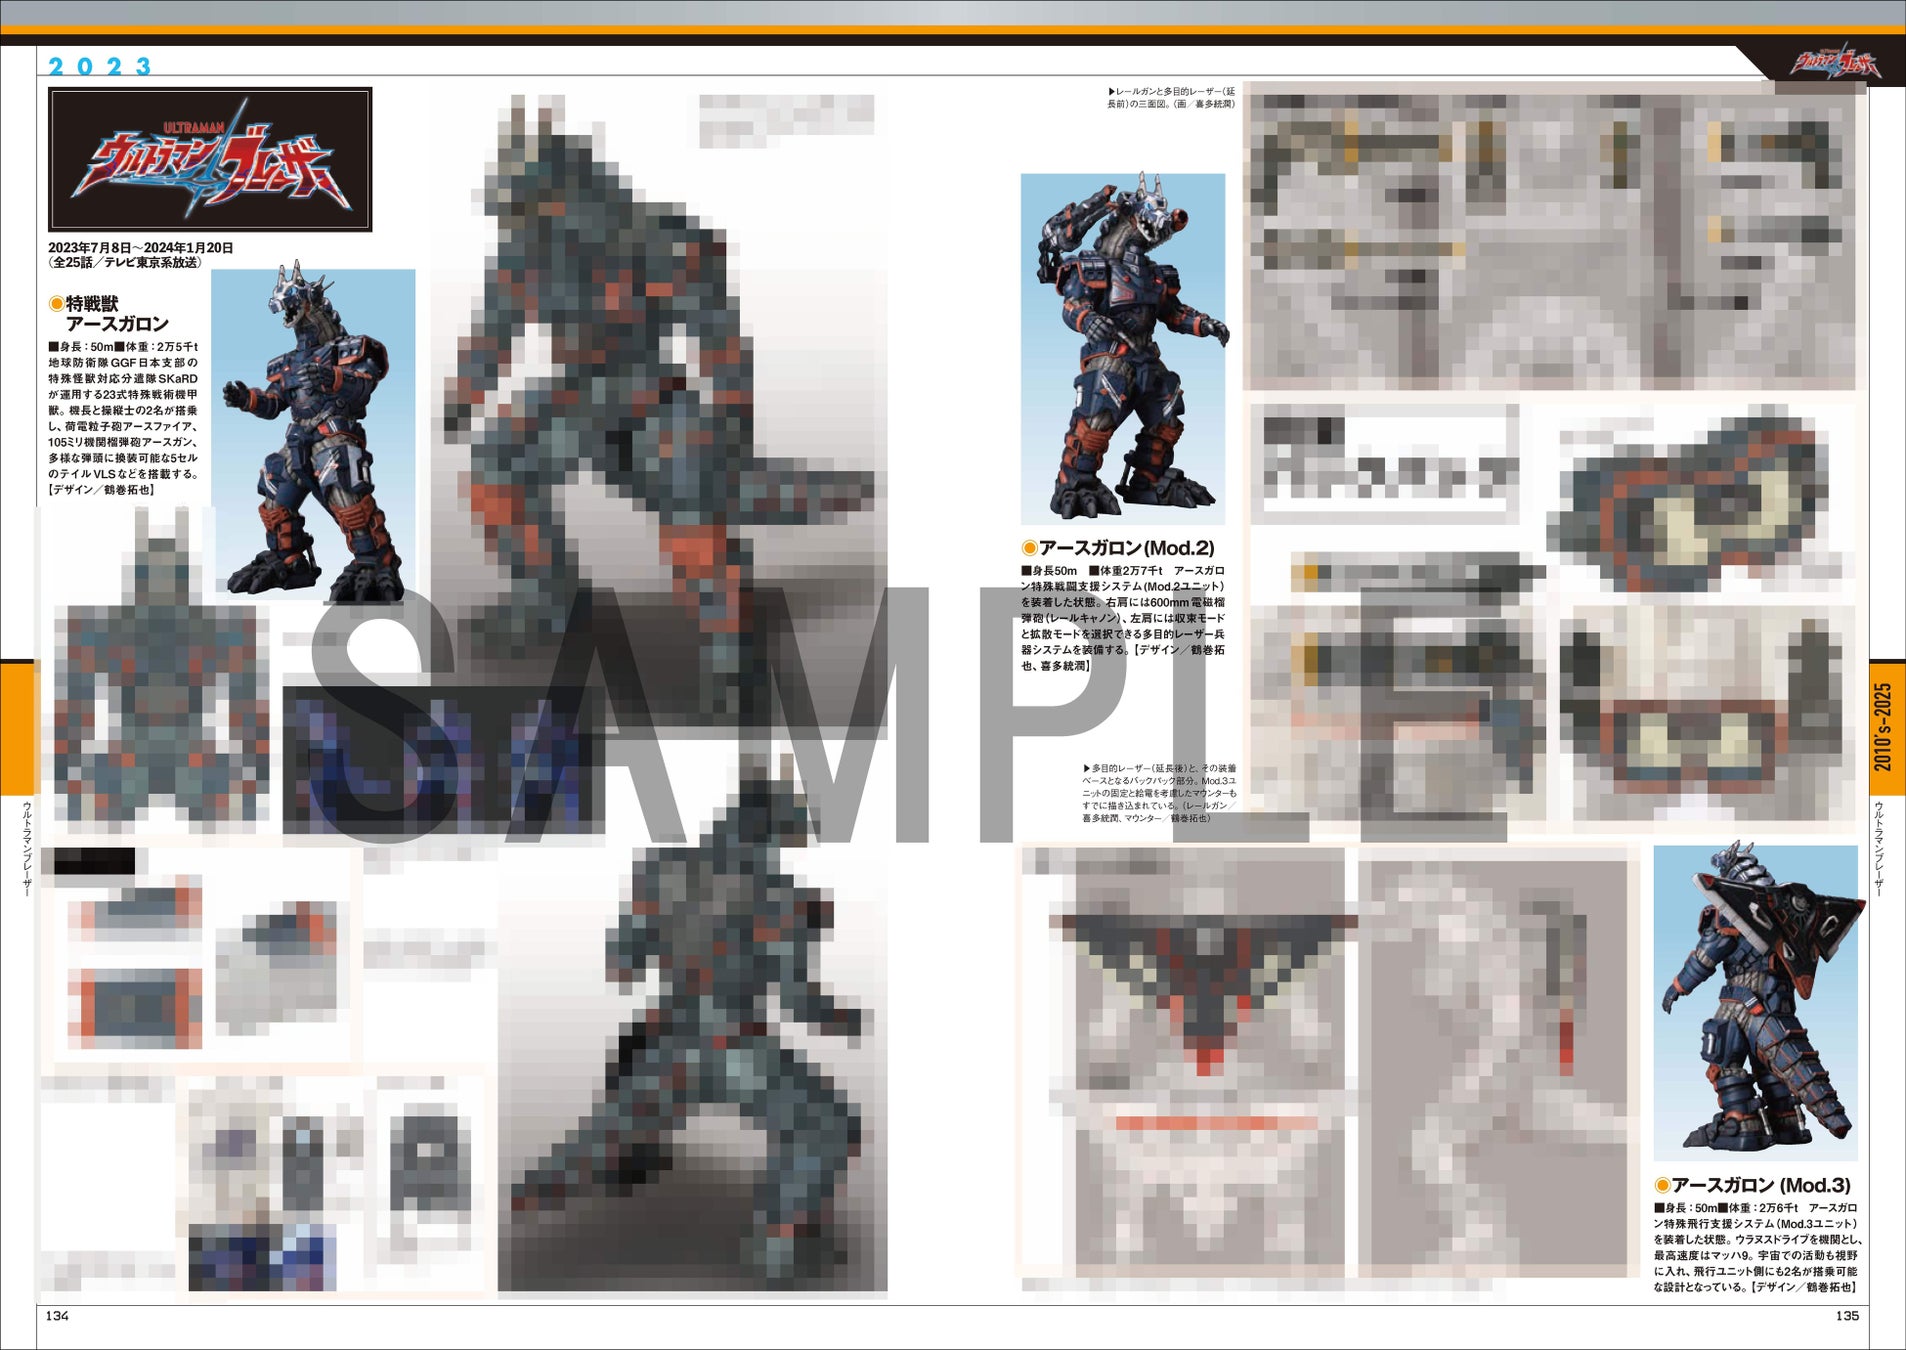Open the base Earth Garon photo with the blue backdrop
1906x1350 pixels.
[313, 435]
